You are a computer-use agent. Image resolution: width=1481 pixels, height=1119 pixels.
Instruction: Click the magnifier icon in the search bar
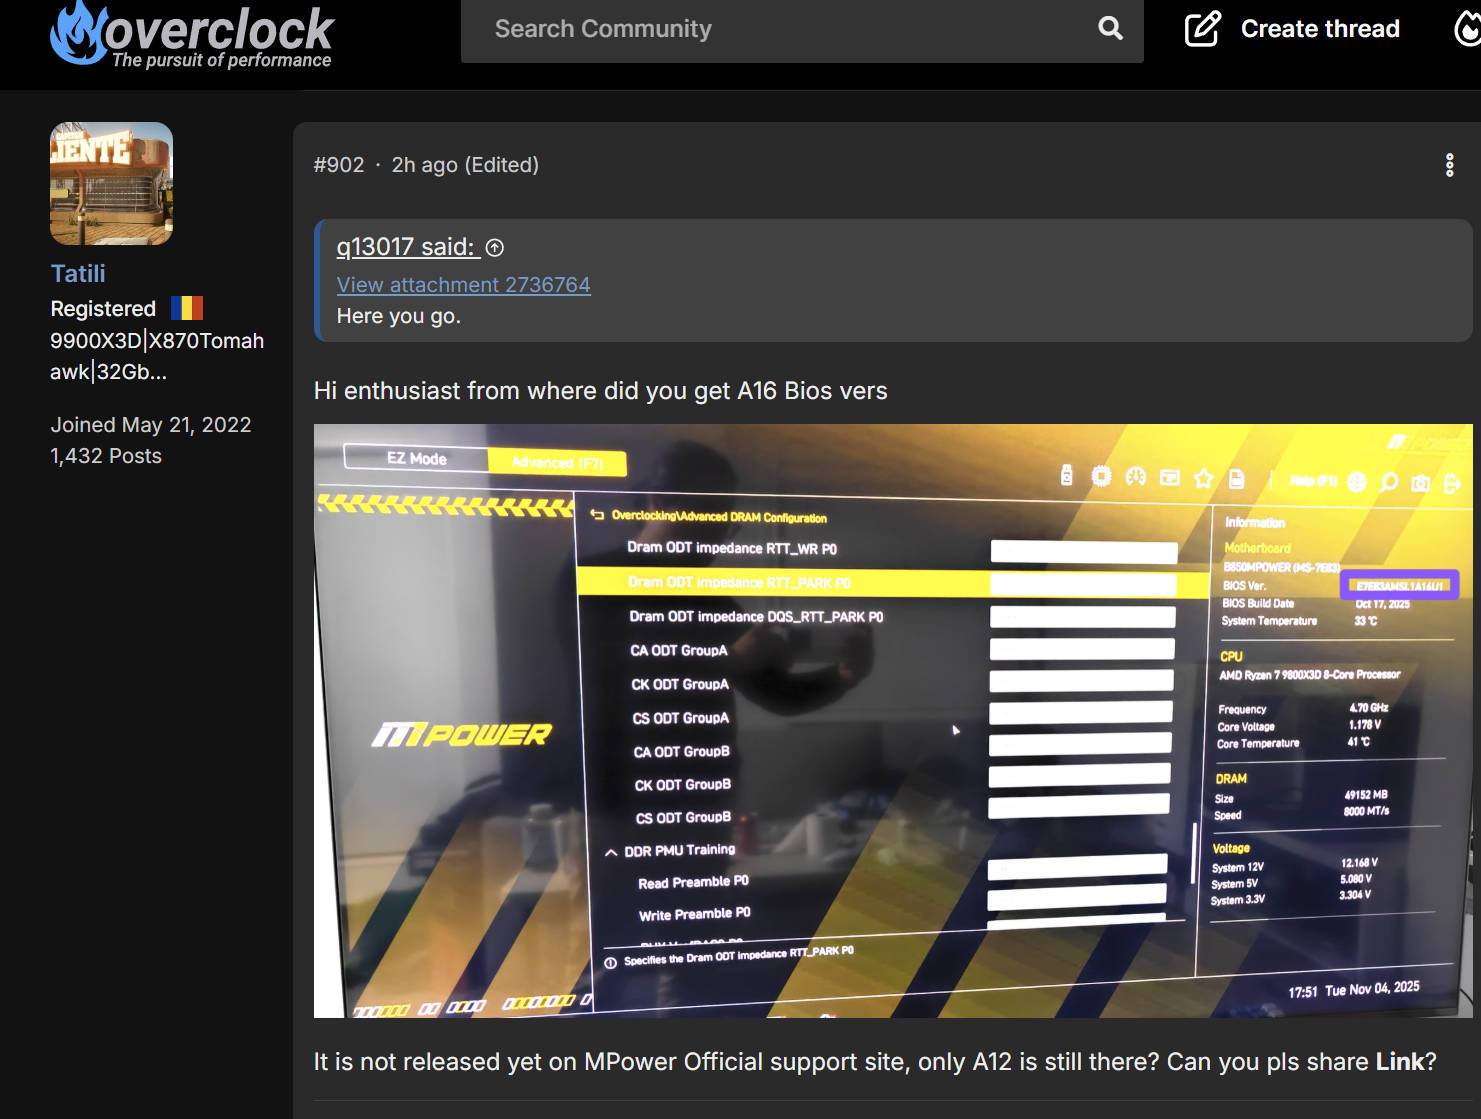tap(1110, 29)
